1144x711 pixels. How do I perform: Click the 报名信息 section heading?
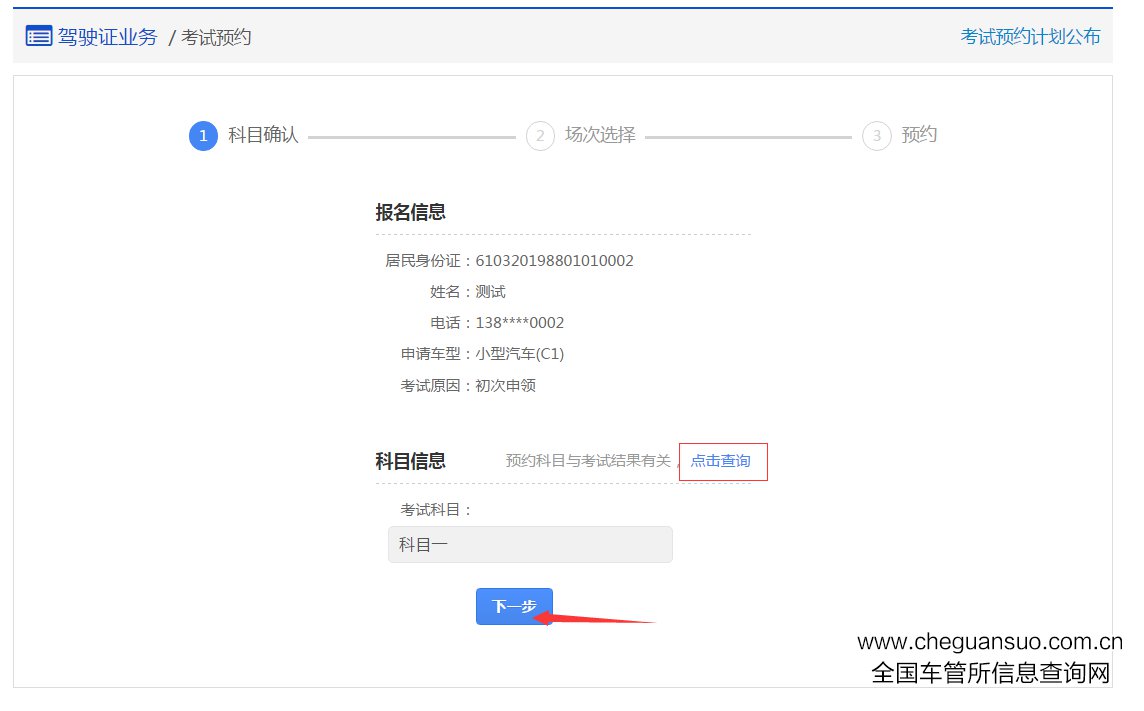410,212
